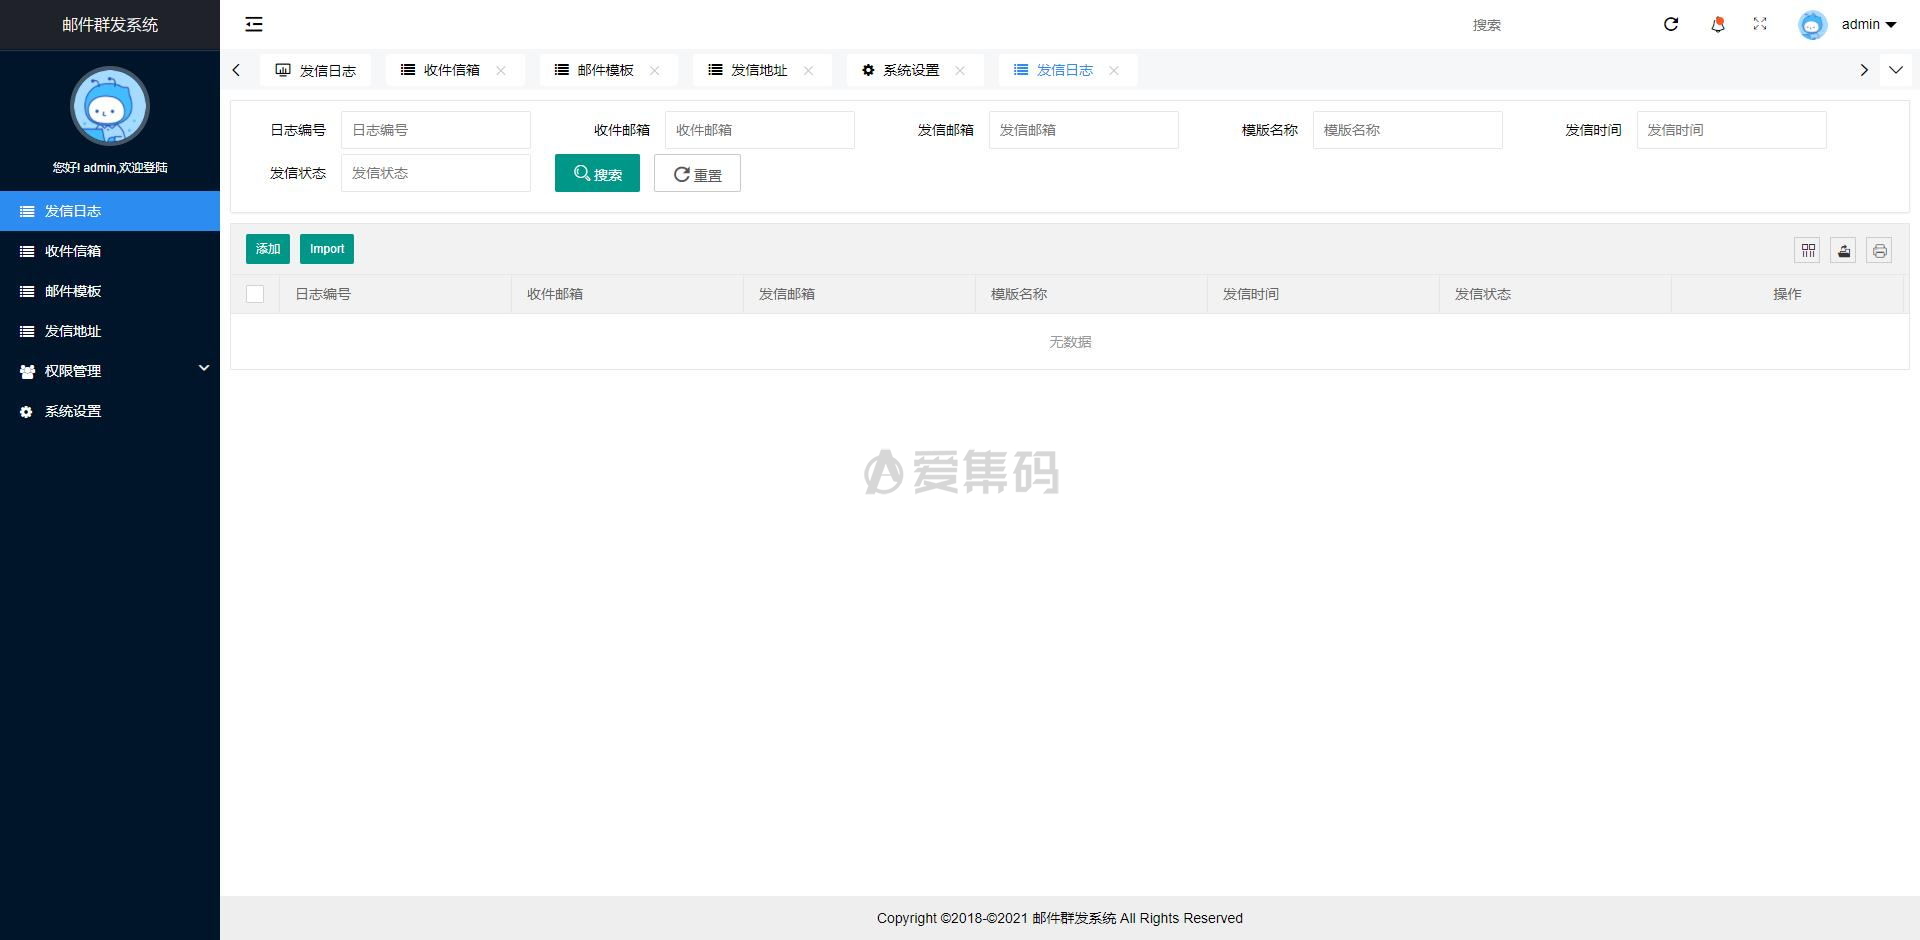Expand the 权限管理 sidebar menu
1920x940 pixels.
(x=110, y=371)
